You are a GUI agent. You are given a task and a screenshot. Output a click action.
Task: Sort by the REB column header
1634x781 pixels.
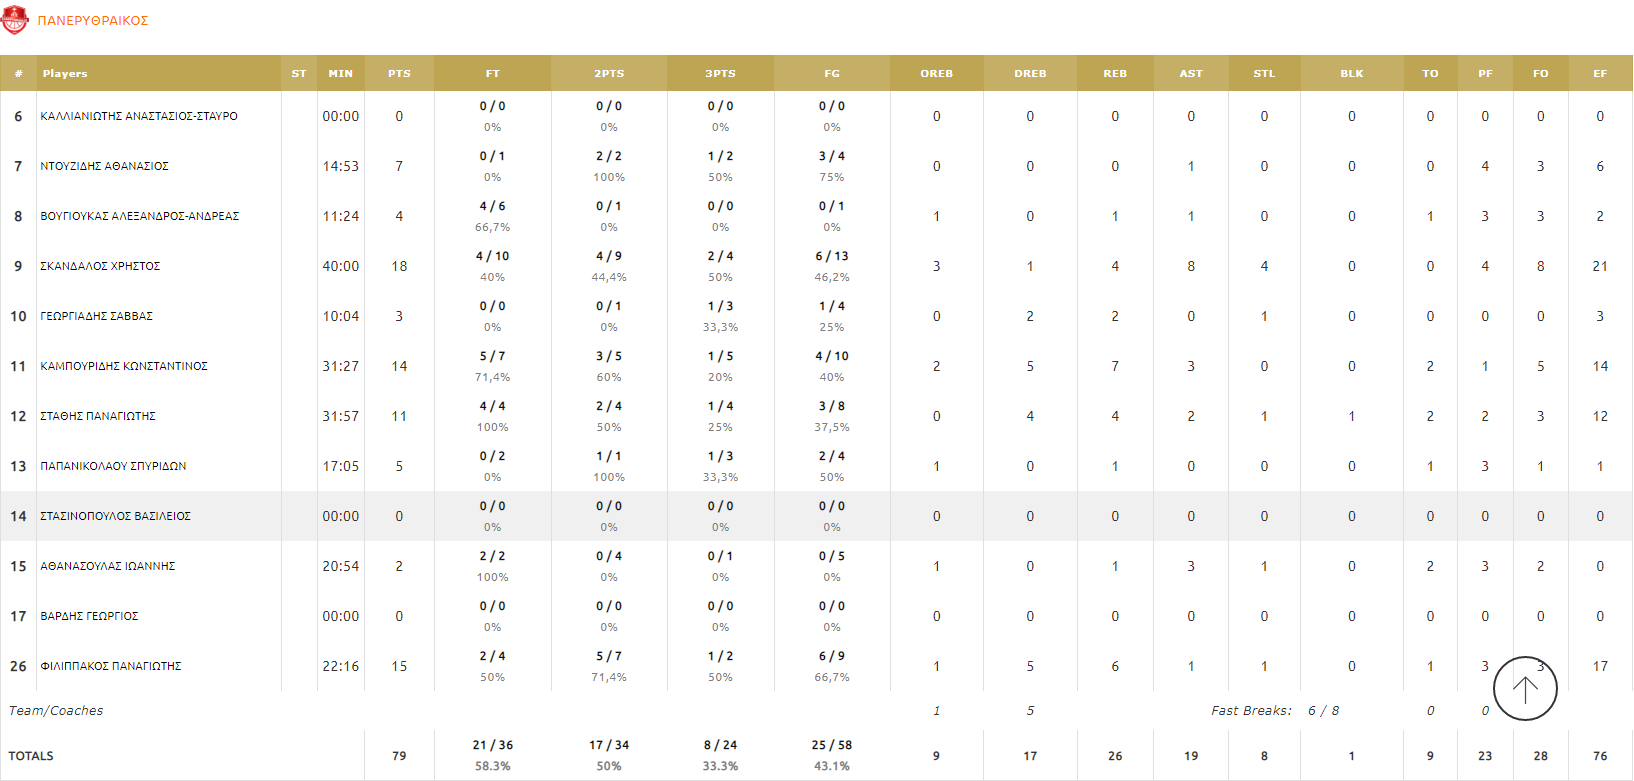(x=1115, y=73)
